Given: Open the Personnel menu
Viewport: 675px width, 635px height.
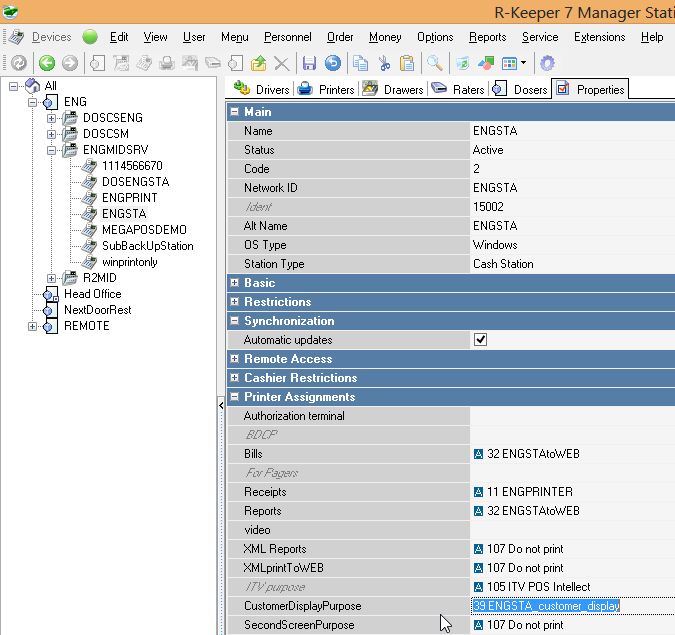Looking at the screenshot, I should [288, 37].
